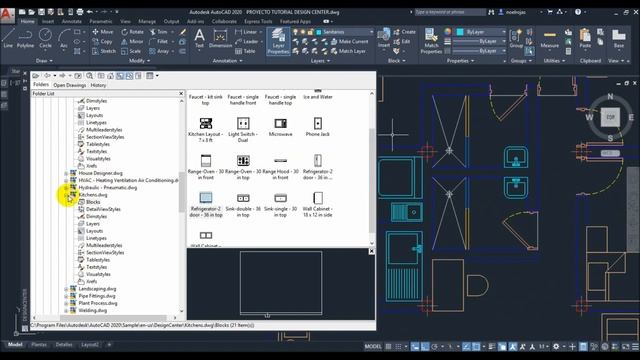Click Insert block icon
The image size is (640, 360).
pos(384,38)
